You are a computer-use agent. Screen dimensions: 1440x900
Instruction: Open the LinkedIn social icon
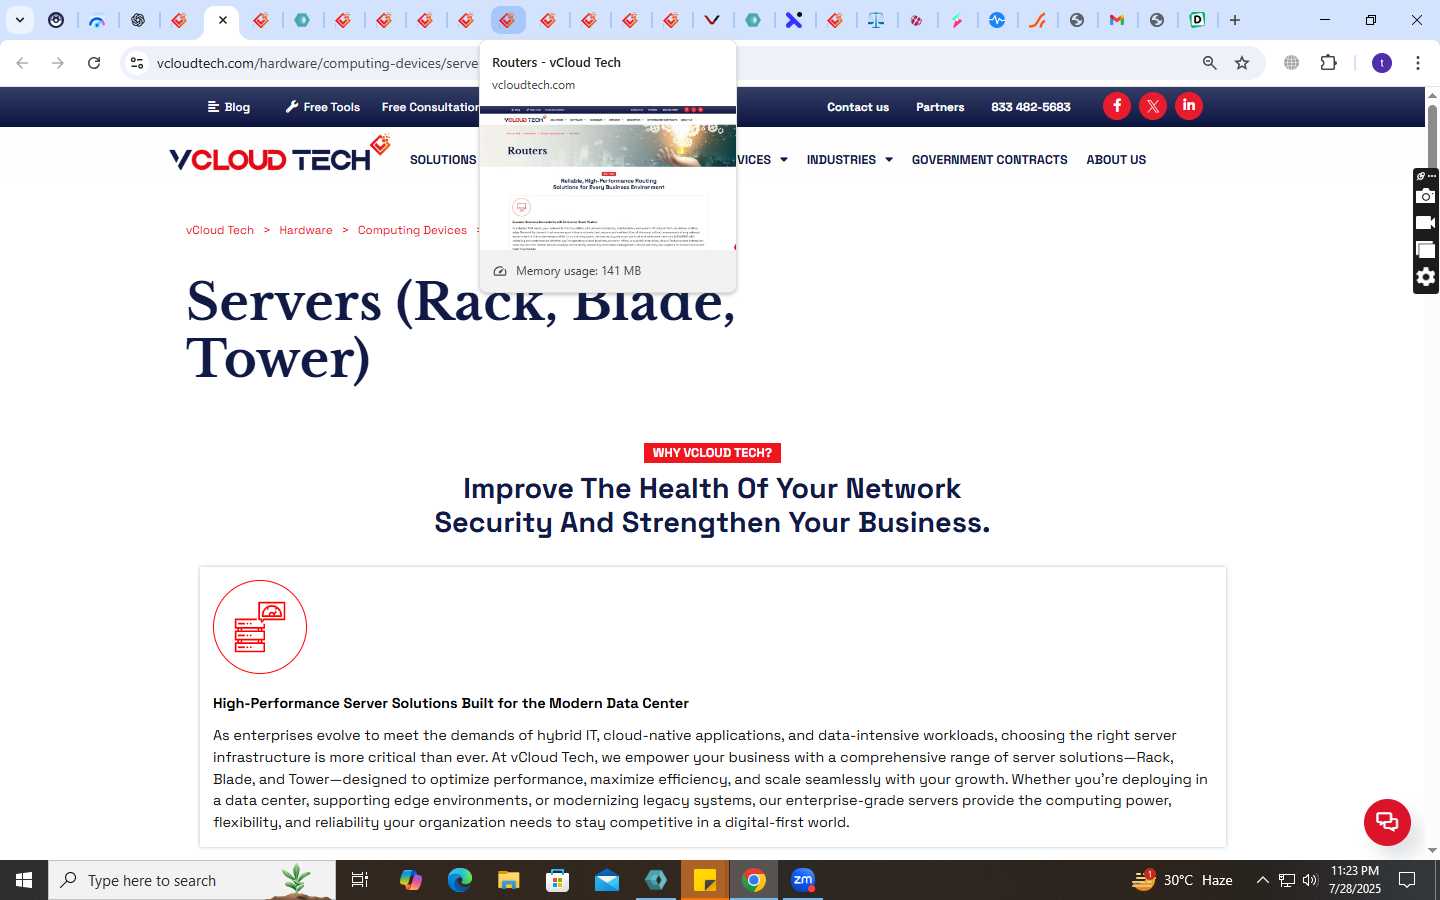(x=1189, y=106)
